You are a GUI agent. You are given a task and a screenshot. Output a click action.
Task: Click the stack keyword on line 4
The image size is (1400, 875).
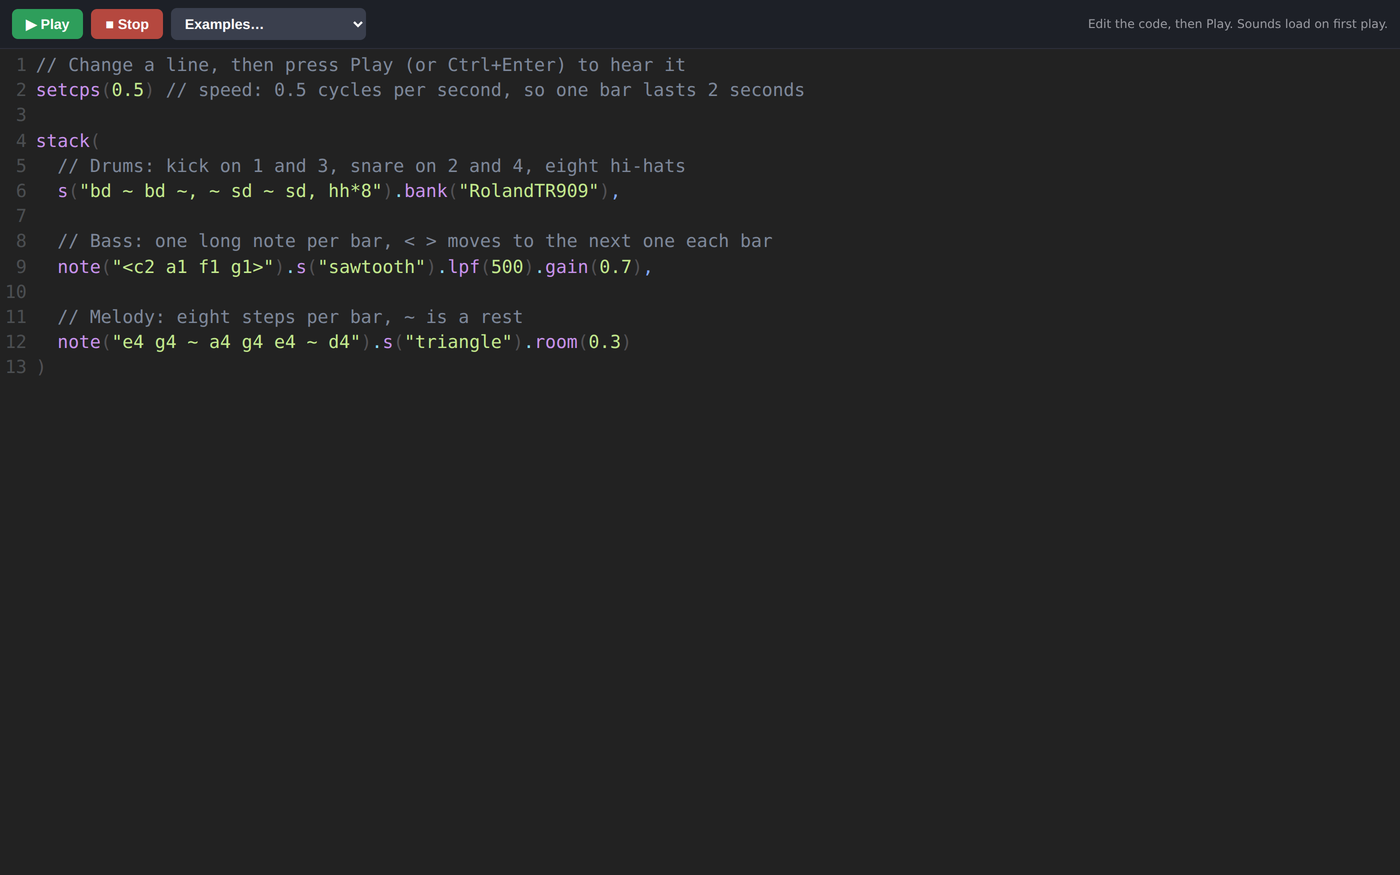pos(63,141)
